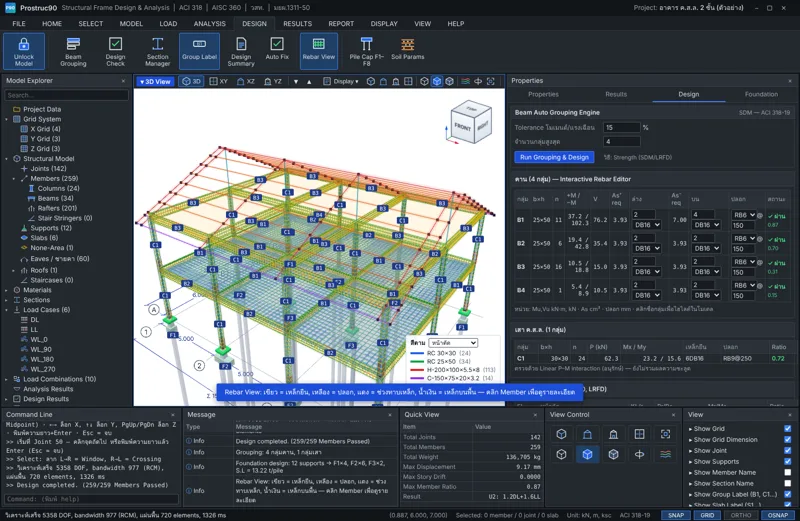The image size is (800, 521).
Task: Click the orbit icon in viewport toolbar
Action: [478, 82]
